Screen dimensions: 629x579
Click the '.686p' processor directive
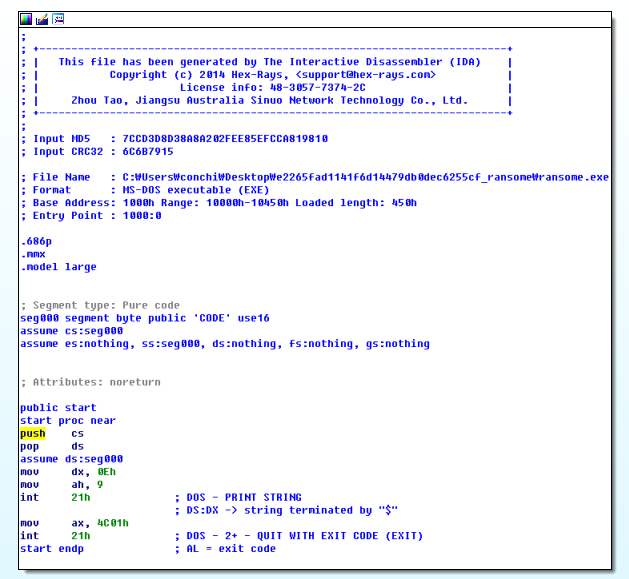[x=36, y=241]
